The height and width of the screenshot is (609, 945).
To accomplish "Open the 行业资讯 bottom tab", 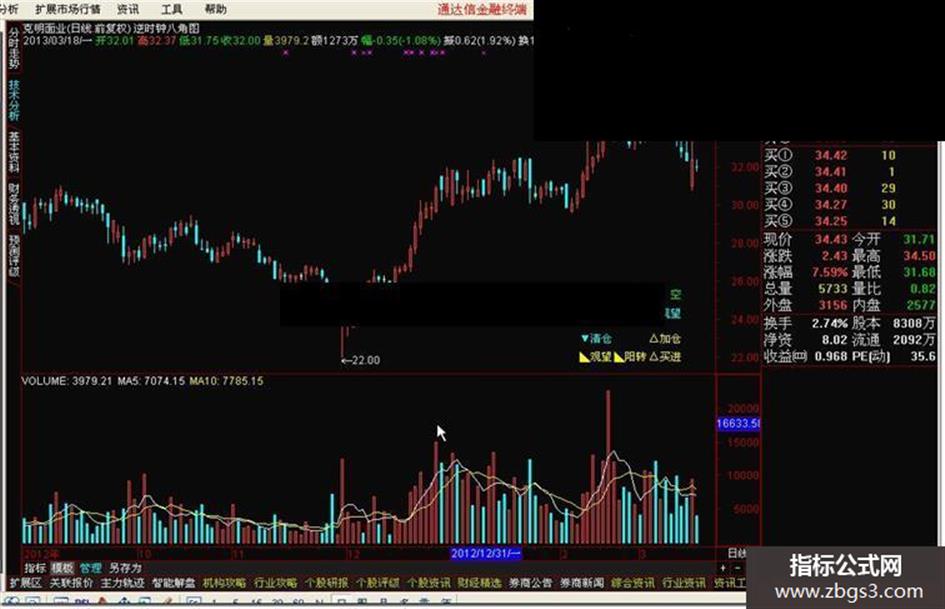I will pyautogui.click(x=683, y=583).
